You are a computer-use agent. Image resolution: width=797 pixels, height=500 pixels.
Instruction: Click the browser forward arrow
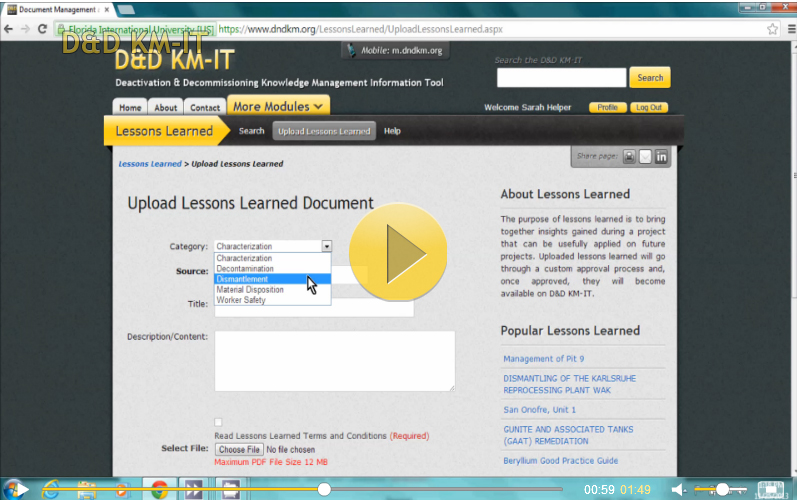coord(25,29)
